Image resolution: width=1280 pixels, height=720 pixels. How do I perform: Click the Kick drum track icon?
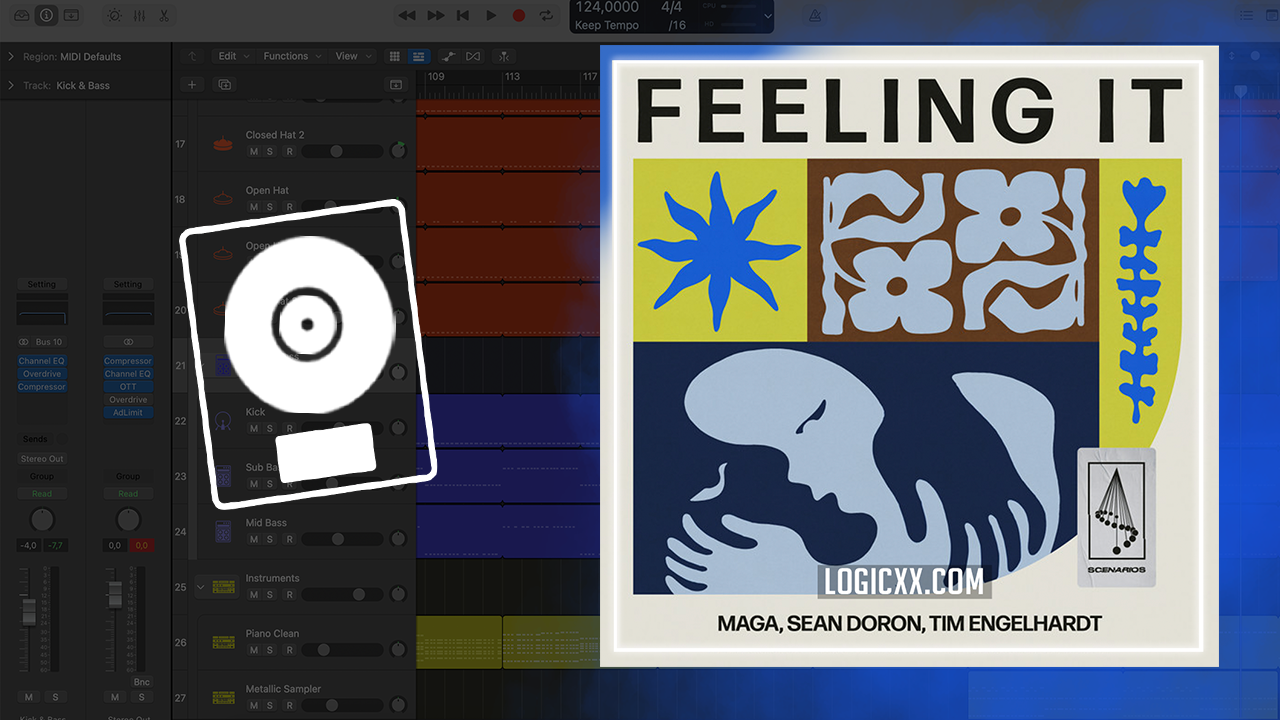[224, 421]
